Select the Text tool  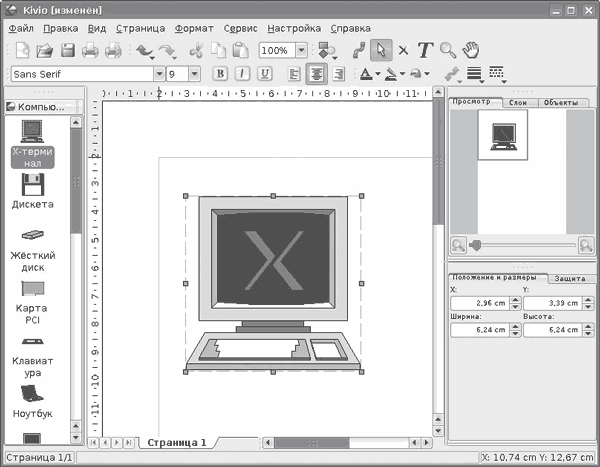(425, 49)
